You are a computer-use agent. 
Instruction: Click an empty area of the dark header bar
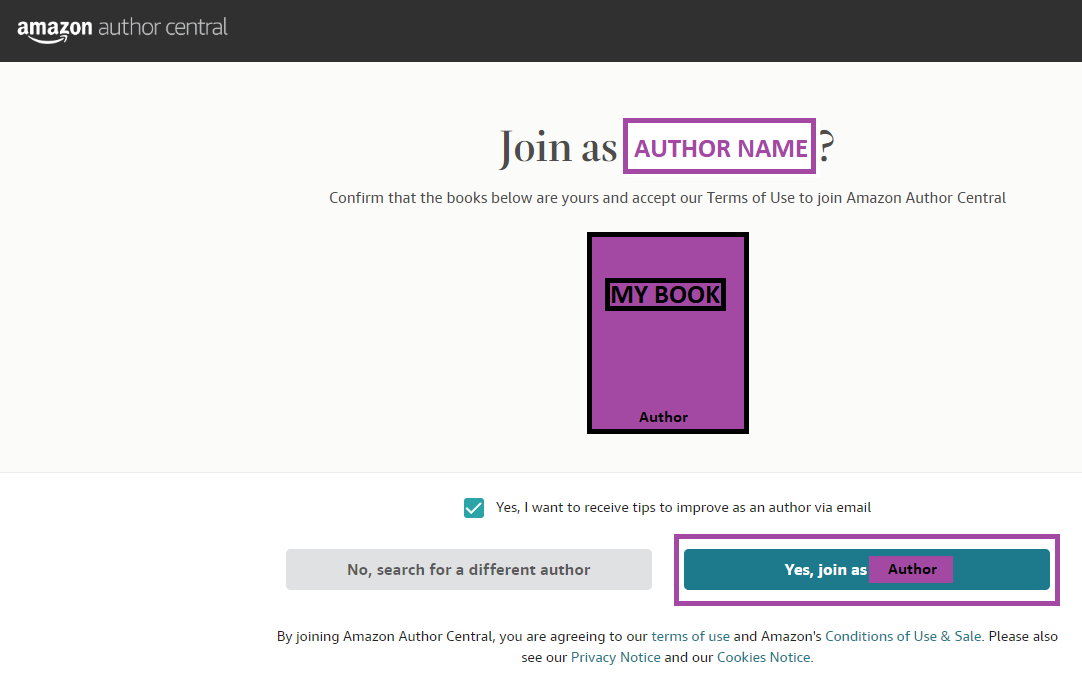(621, 30)
